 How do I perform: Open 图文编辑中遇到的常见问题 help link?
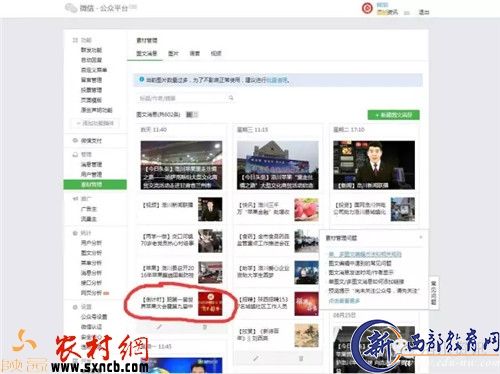[x=360, y=263]
